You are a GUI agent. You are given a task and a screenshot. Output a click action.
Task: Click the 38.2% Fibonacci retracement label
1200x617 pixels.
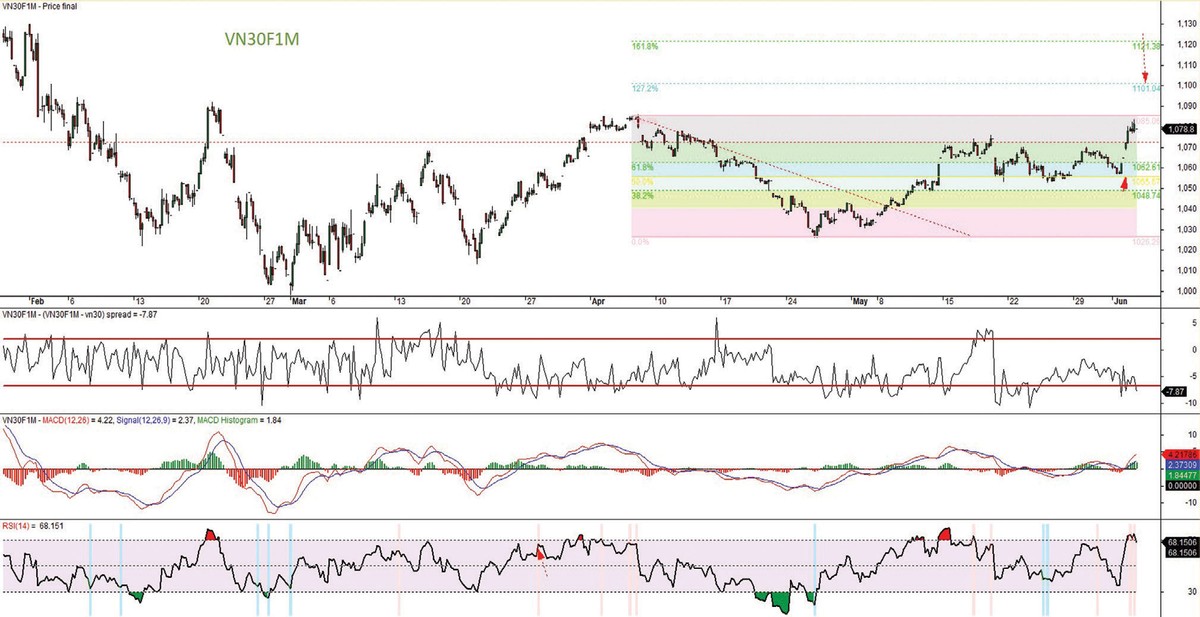click(x=641, y=197)
